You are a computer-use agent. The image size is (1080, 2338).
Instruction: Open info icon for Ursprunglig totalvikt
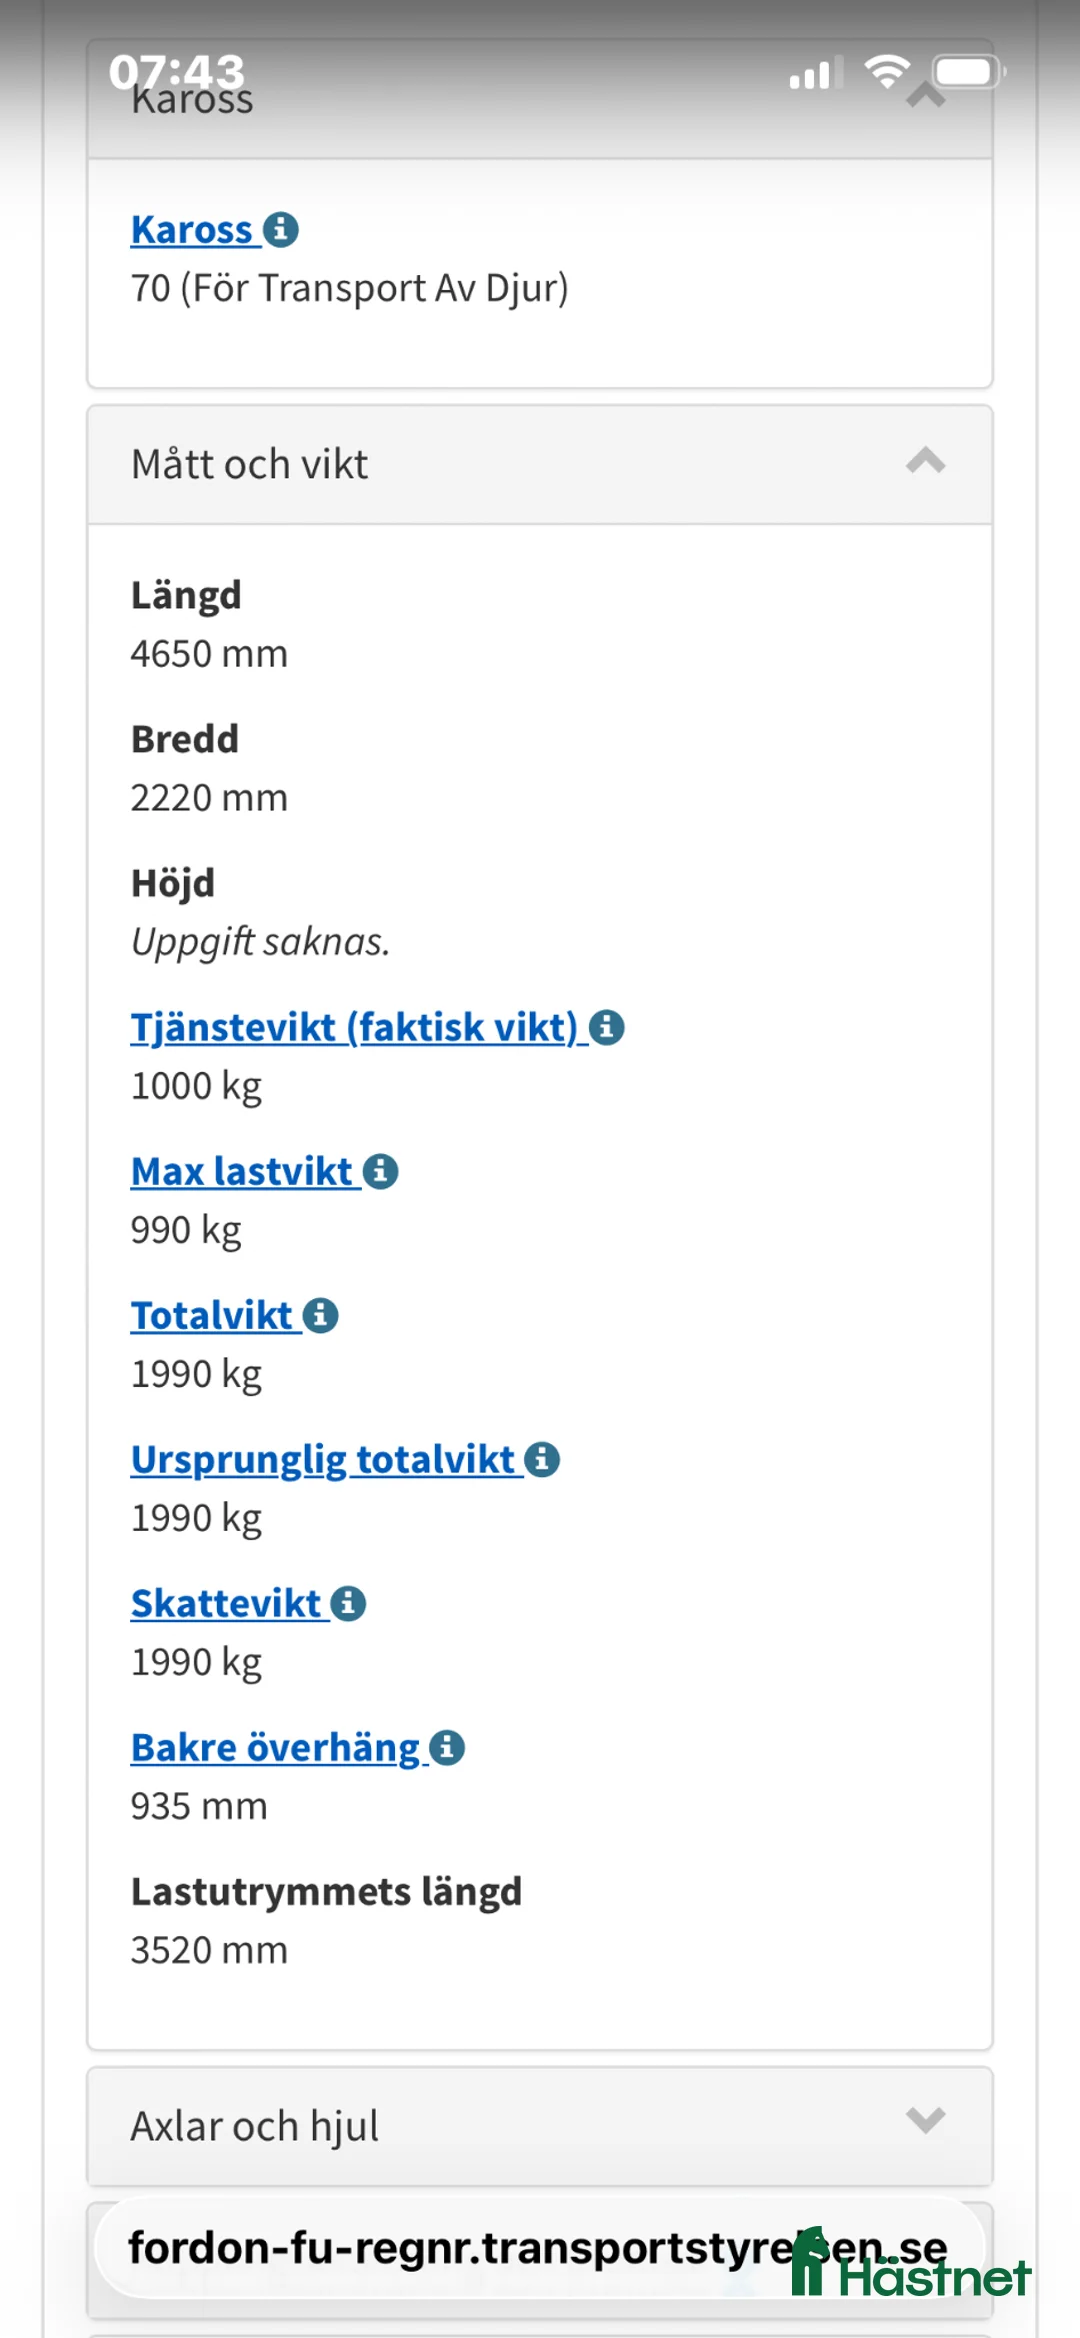coord(540,1459)
